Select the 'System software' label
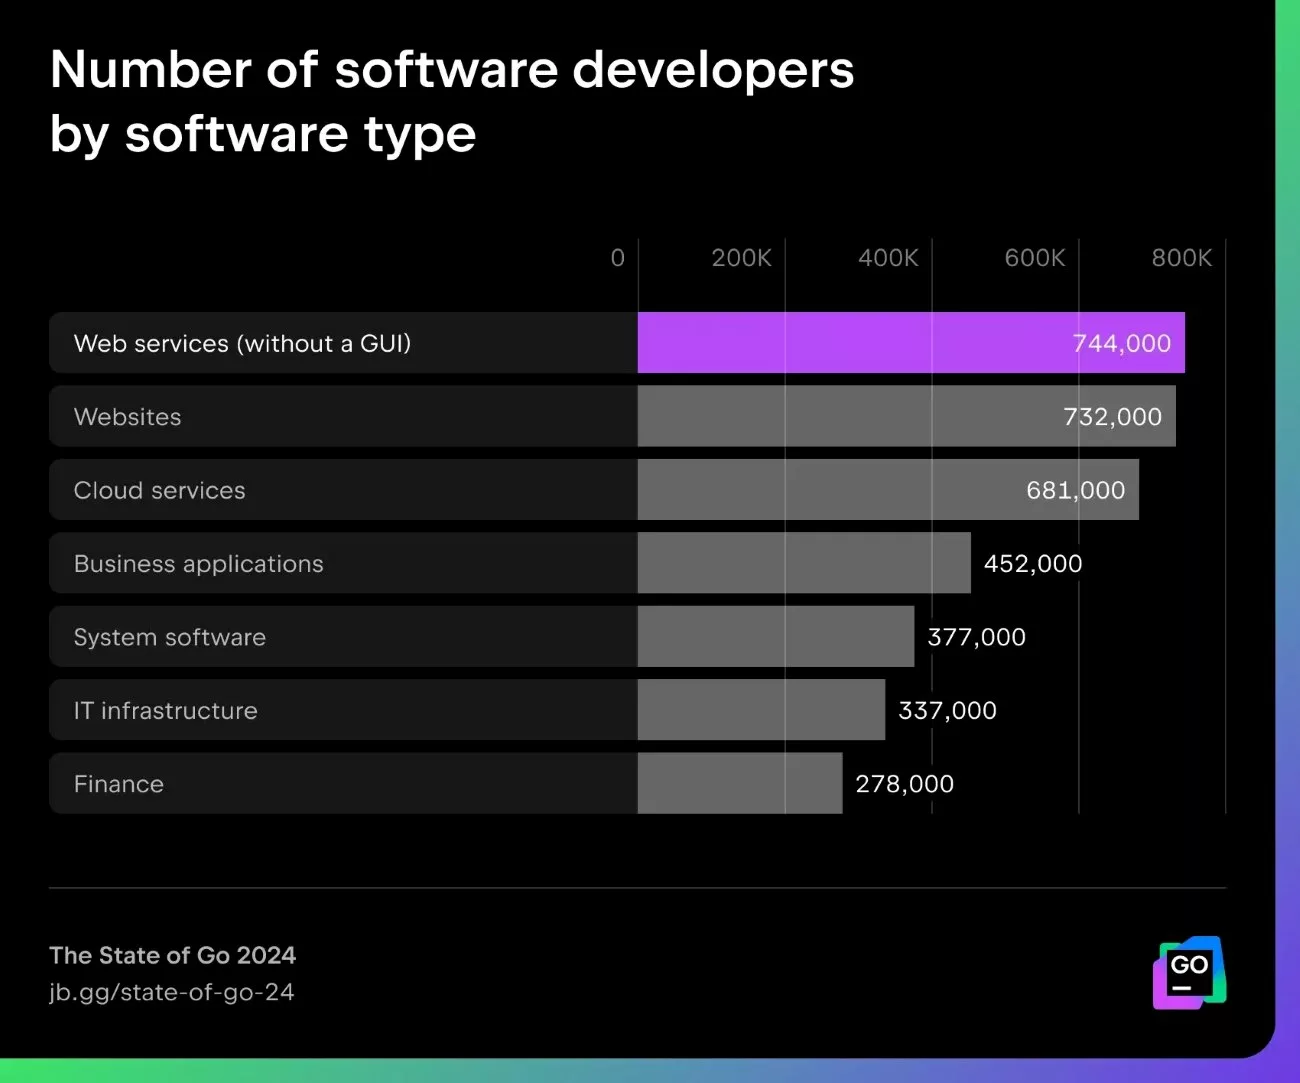Viewport: 1300px width, 1083px height. 169,637
